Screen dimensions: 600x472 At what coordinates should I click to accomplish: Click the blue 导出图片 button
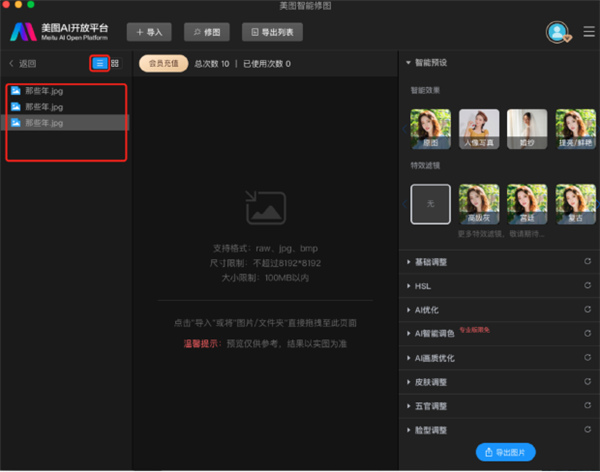click(508, 453)
